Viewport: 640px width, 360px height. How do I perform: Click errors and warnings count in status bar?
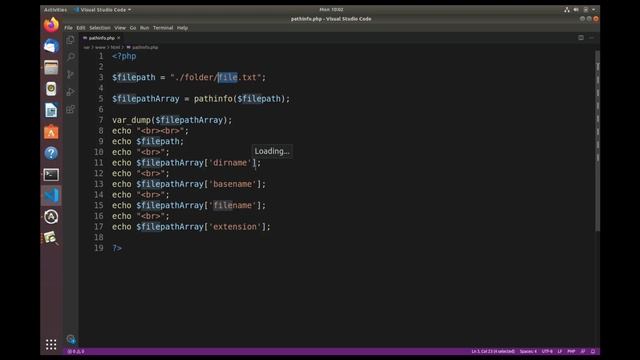(x=76, y=351)
